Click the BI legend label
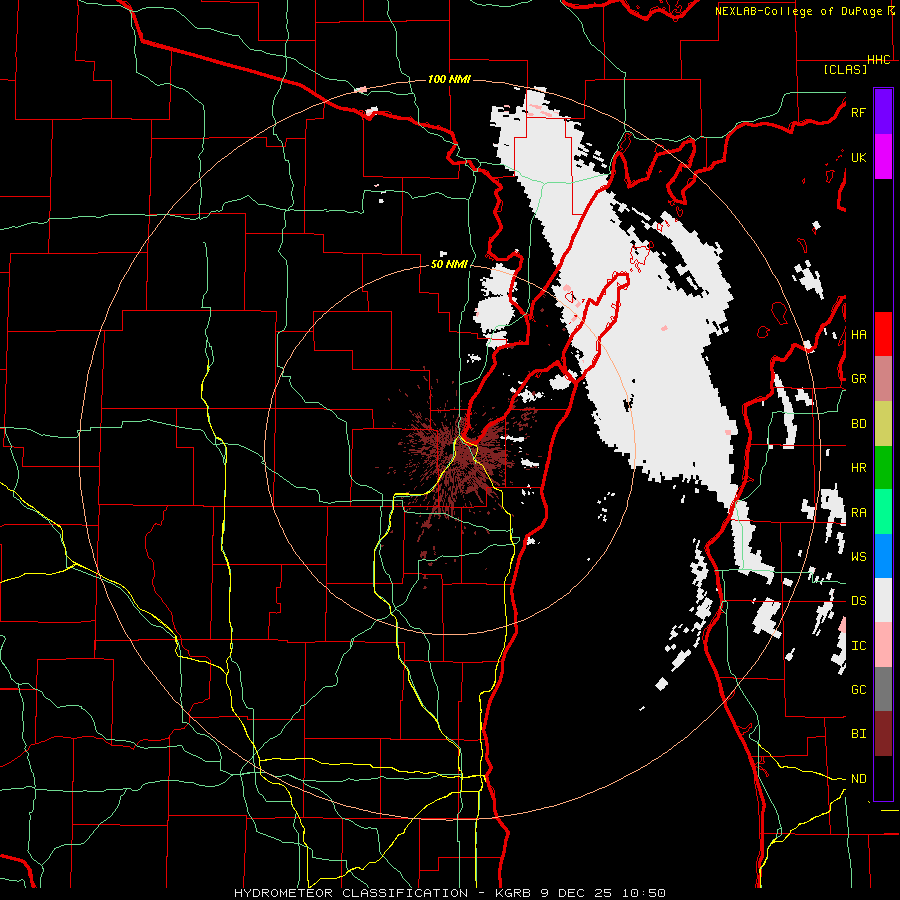The image size is (900, 900). (x=858, y=734)
